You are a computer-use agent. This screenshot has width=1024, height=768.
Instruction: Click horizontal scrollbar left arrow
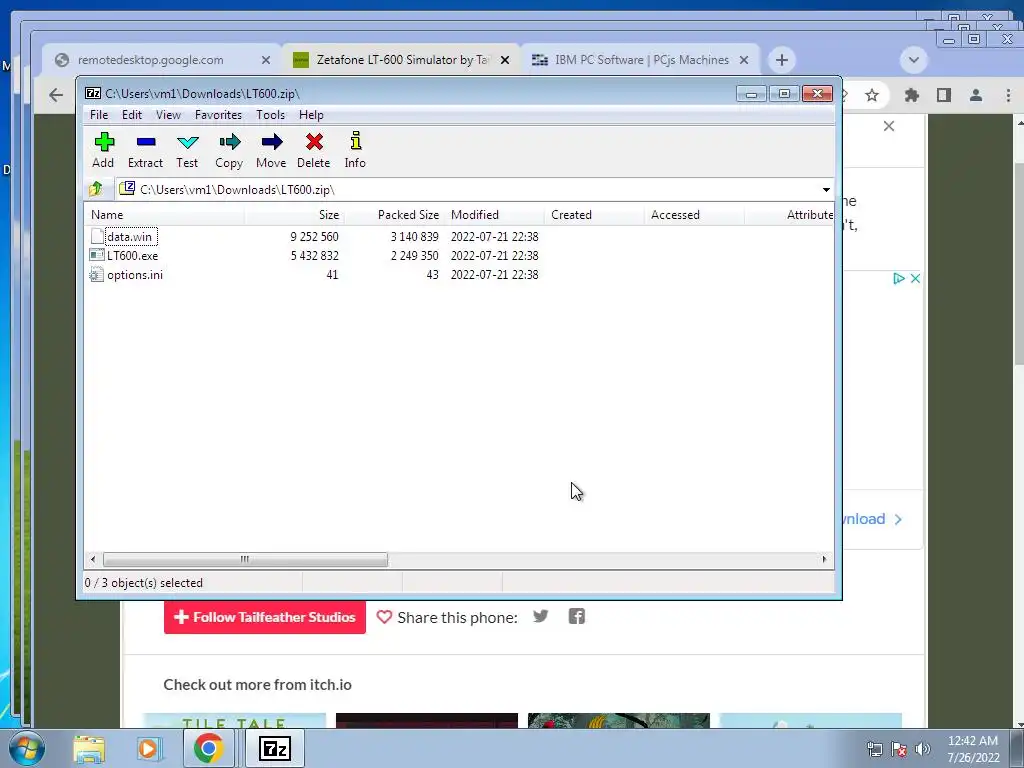click(x=93, y=559)
